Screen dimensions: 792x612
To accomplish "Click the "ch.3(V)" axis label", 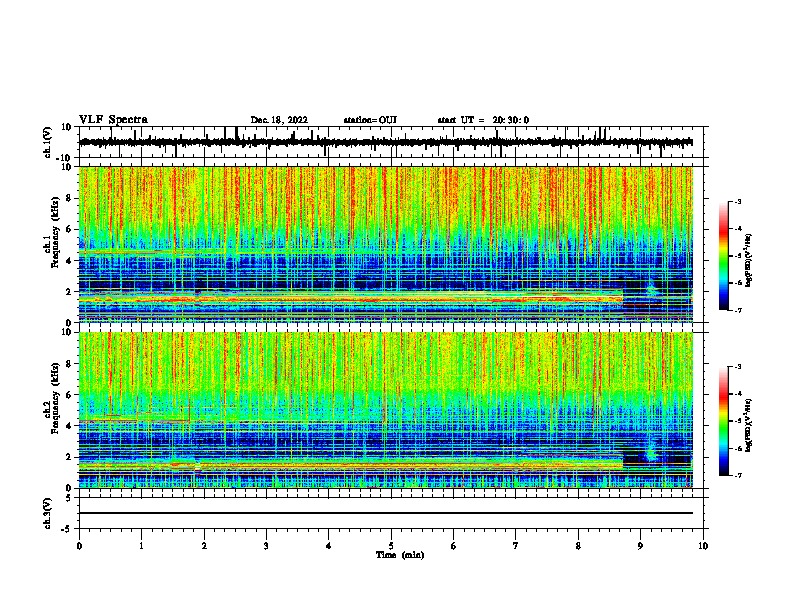I will coord(48,513).
